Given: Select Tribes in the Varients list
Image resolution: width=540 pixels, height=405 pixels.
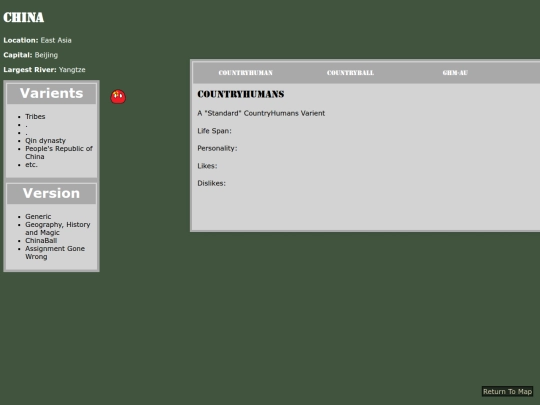Looking at the screenshot, I should (35, 116).
